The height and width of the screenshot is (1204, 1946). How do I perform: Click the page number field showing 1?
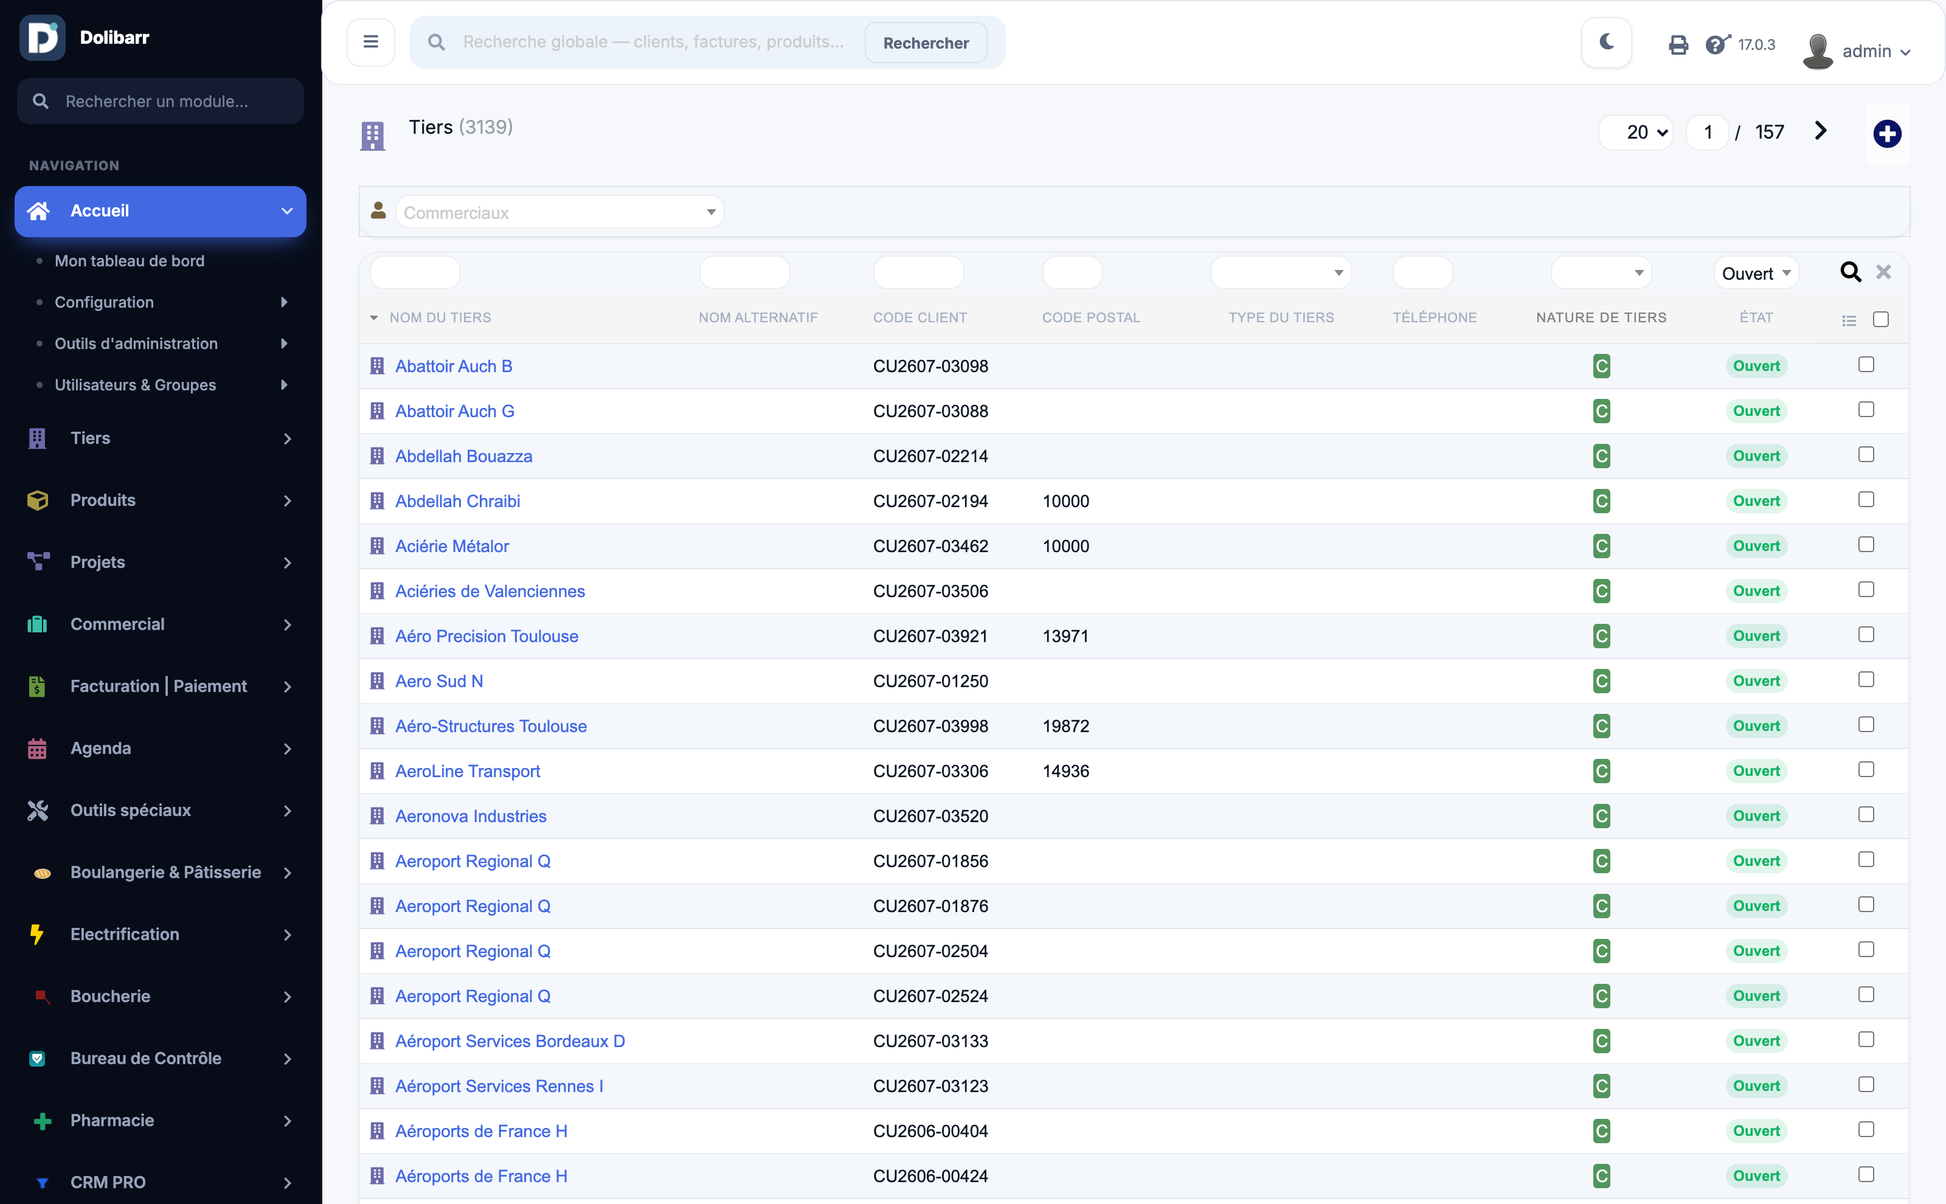[1707, 132]
